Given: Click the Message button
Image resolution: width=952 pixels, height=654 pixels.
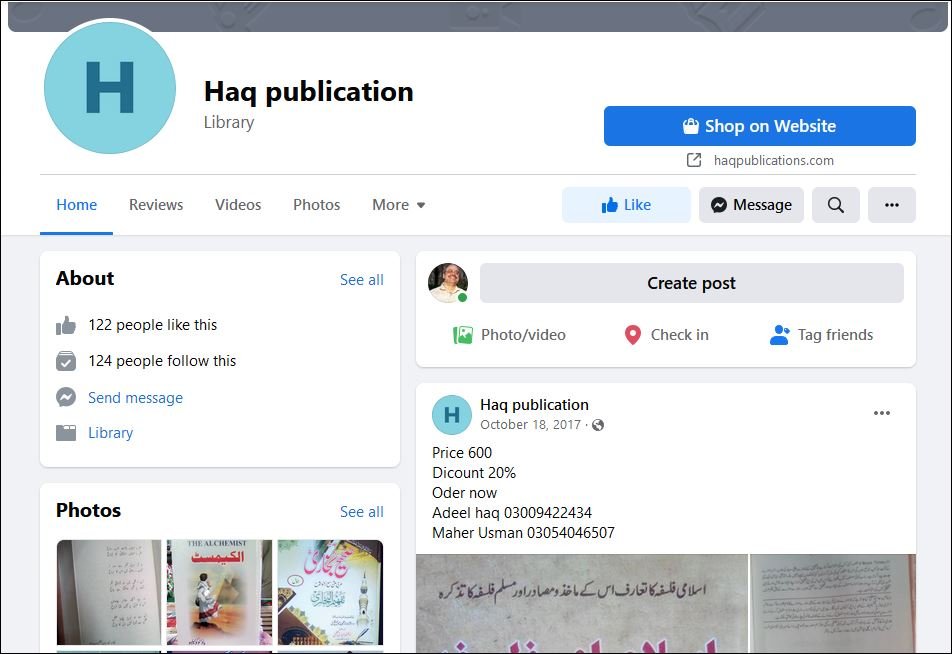Looking at the screenshot, I should point(751,205).
